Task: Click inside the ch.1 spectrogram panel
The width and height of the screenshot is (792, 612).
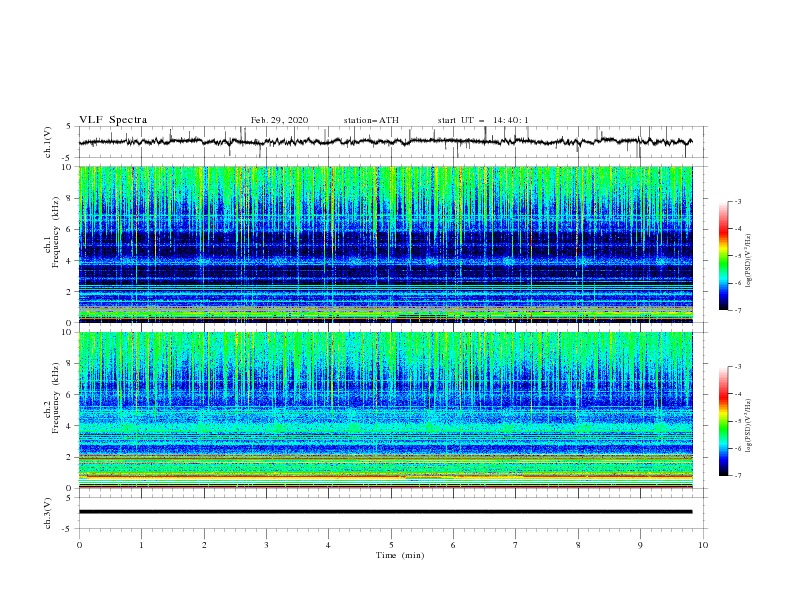Action: pyautogui.click(x=385, y=244)
